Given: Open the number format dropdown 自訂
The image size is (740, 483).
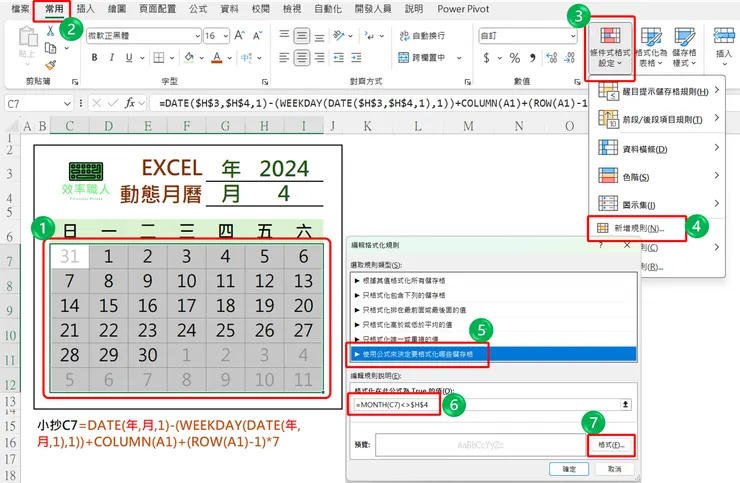Looking at the screenshot, I should [x=573, y=35].
